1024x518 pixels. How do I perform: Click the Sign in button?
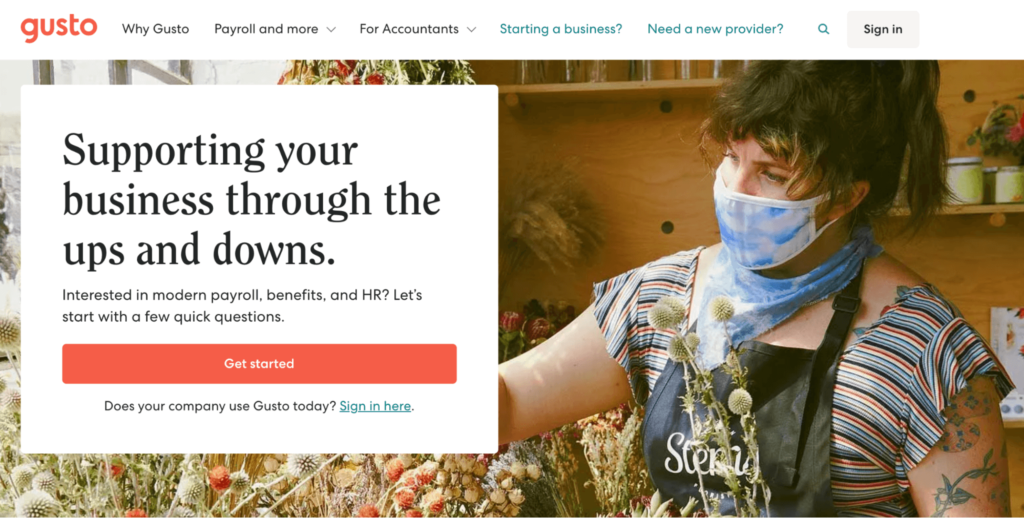pyautogui.click(x=883, y=29)
